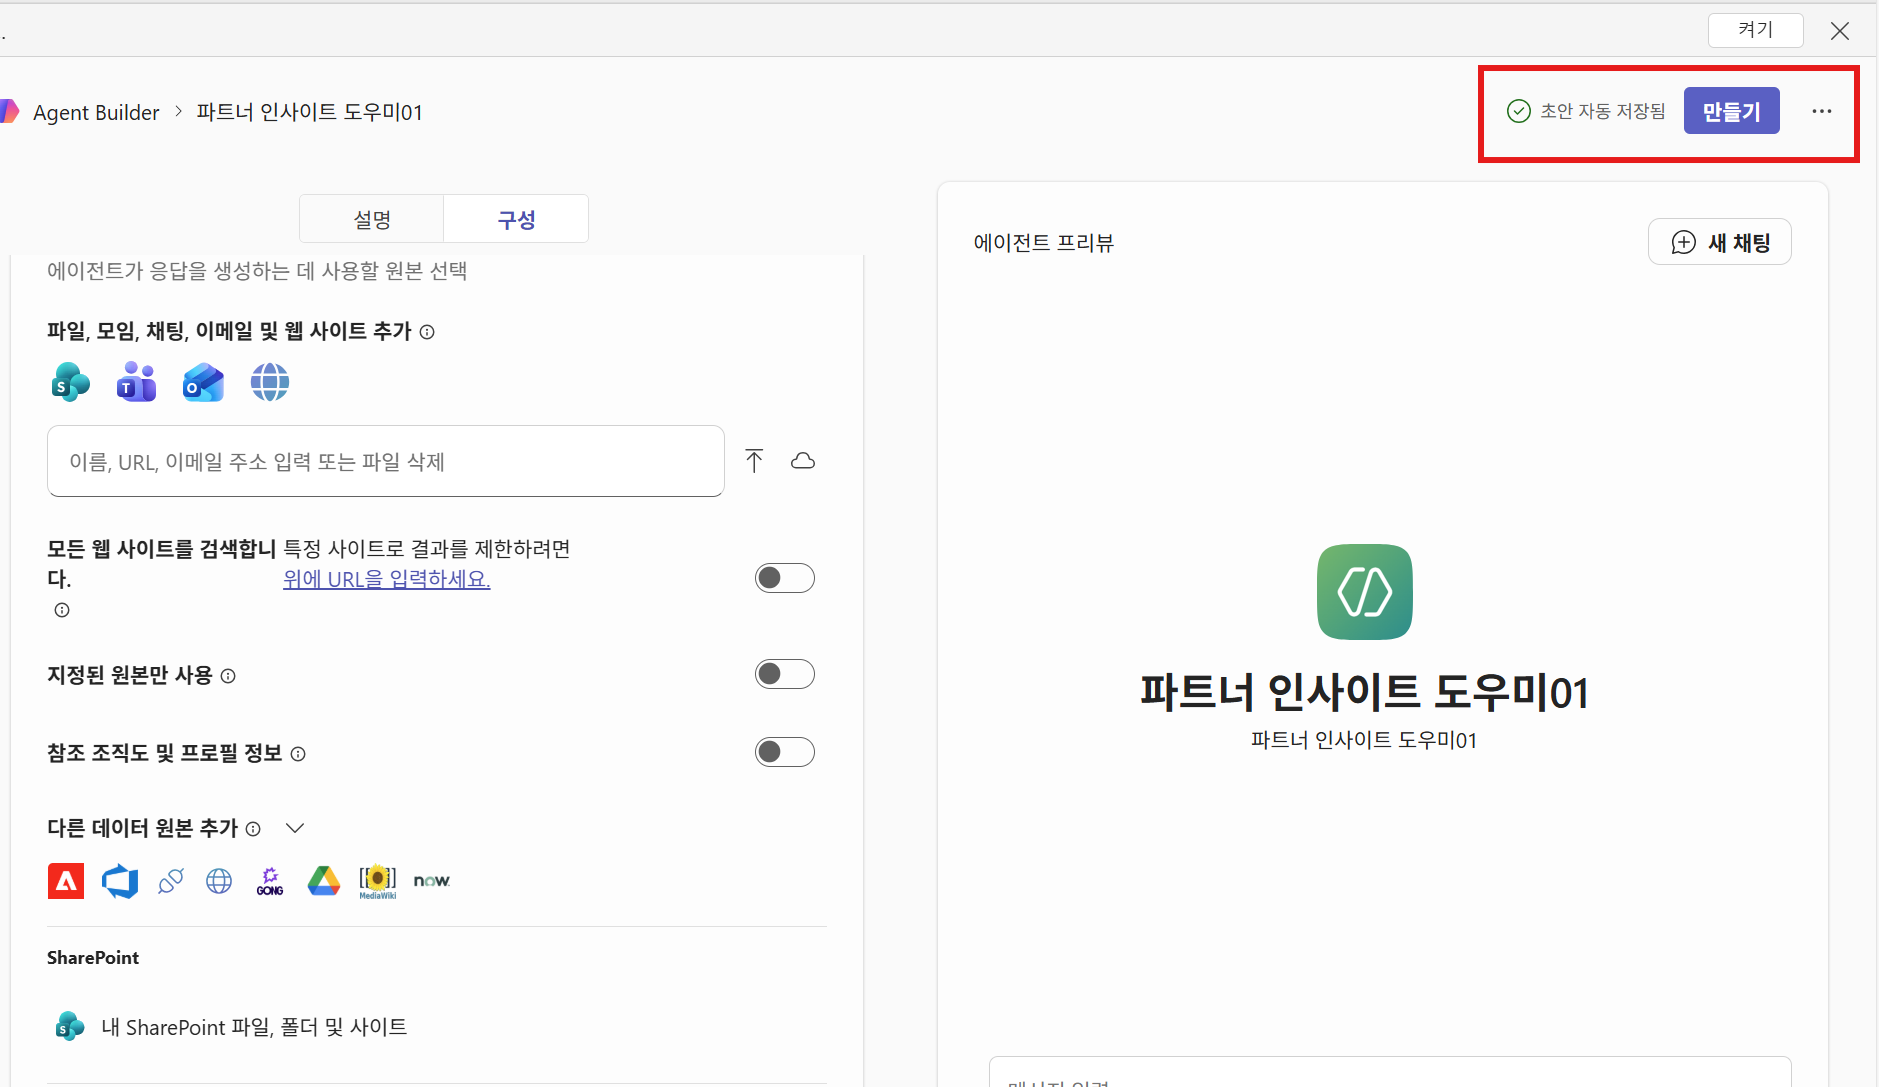This screenshot has height=1087, width=1879.
Task: Click the name, URL, email input field
Action: pyautogui.click(x=386, y=461)
